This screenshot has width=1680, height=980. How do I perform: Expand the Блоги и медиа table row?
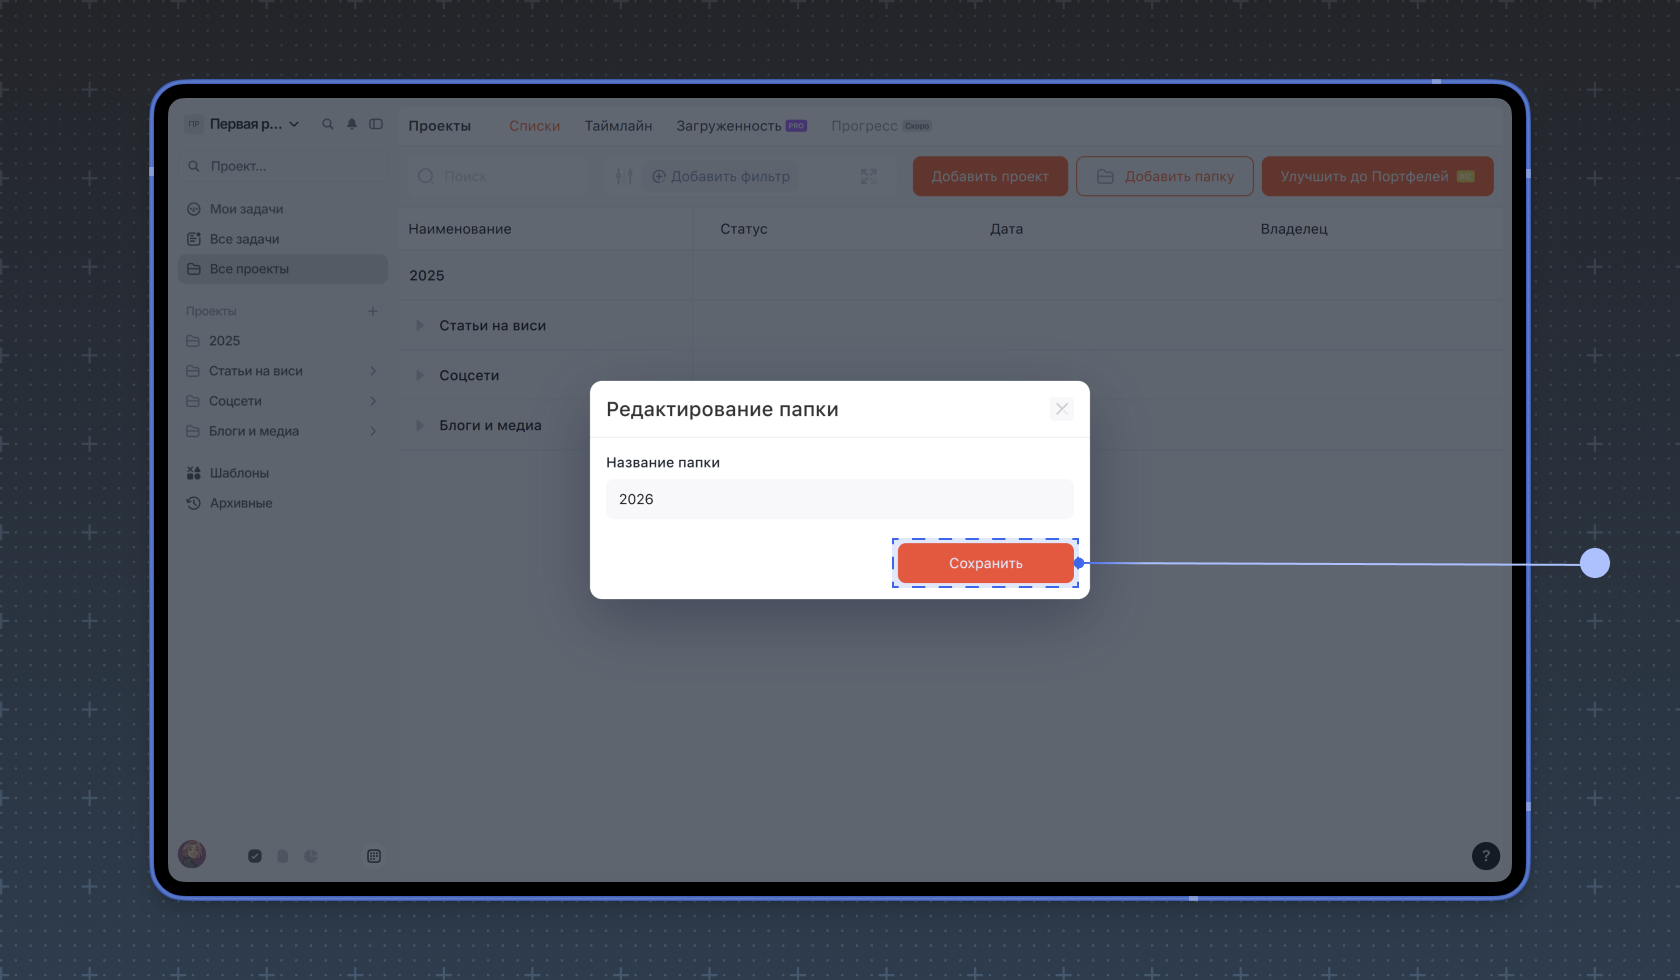tap(420, 426)
